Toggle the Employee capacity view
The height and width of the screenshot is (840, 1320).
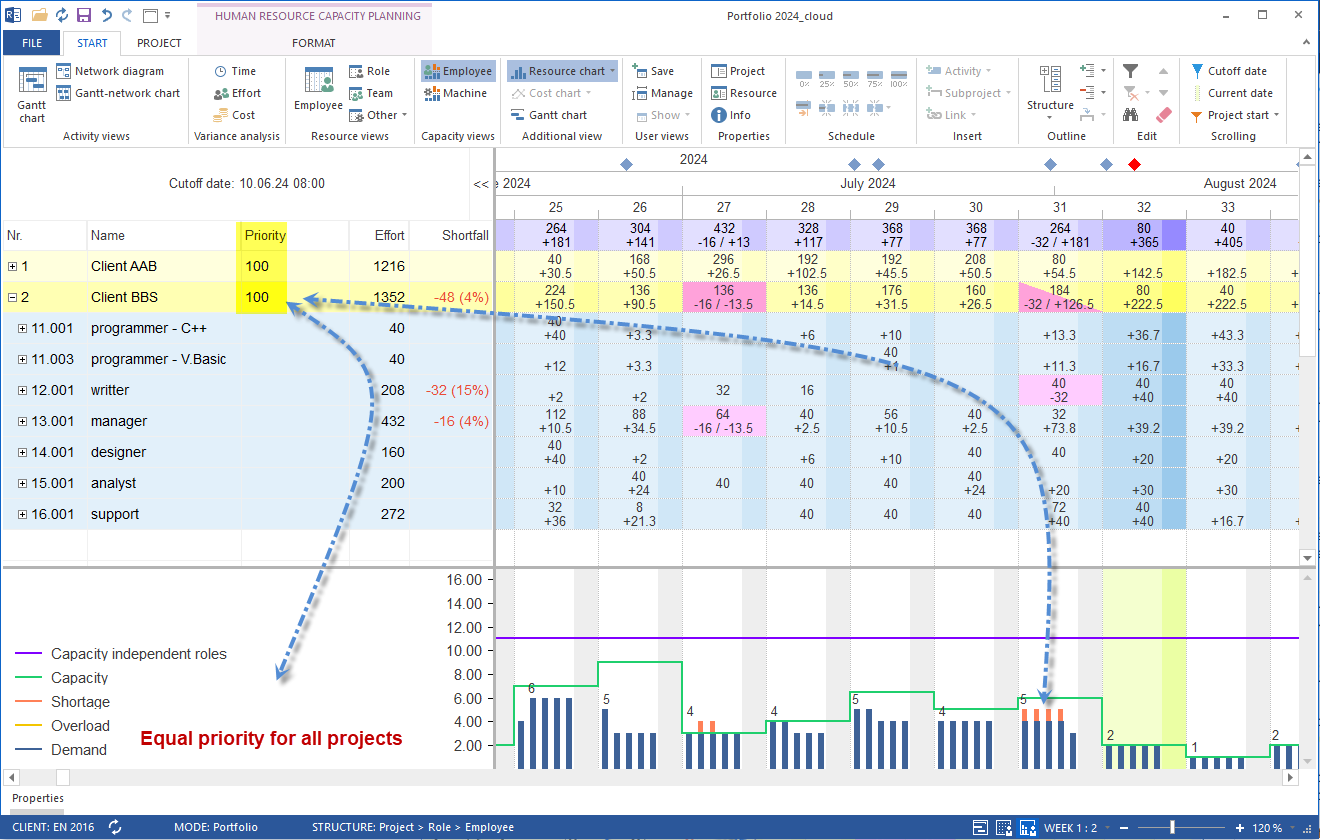click(x=457, y=71)
